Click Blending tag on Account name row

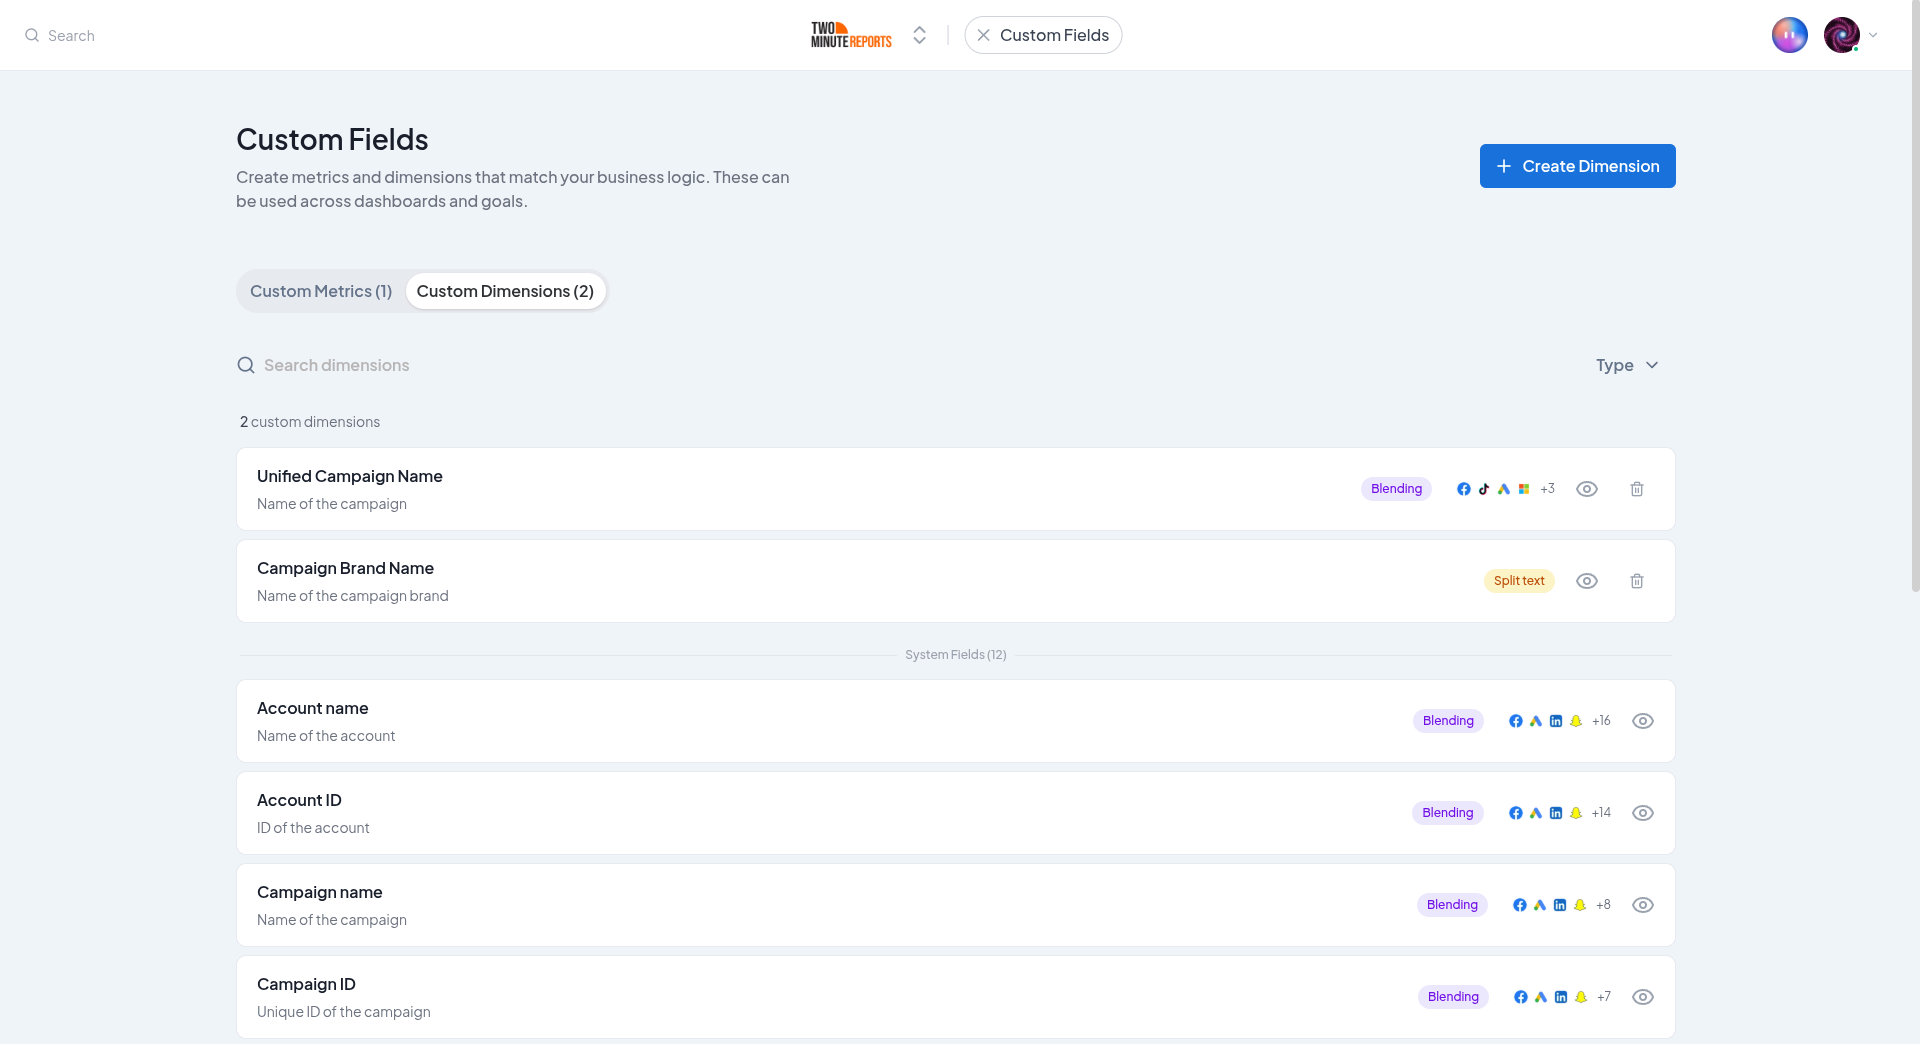pos(1448,721)
